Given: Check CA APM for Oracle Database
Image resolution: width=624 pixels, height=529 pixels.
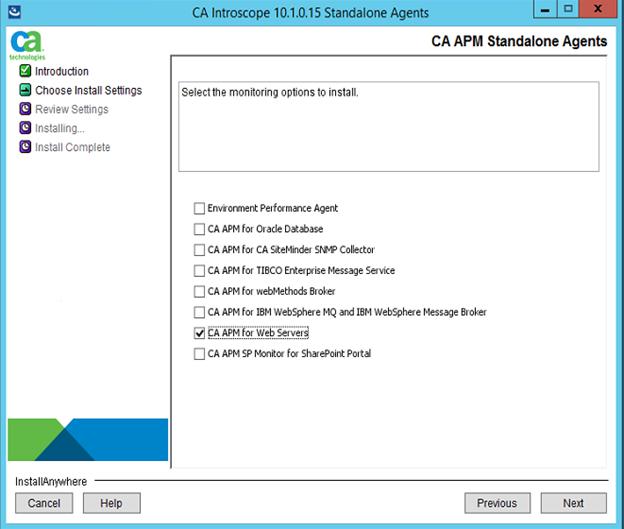Looking at the screenshot, I should (199, 229).
